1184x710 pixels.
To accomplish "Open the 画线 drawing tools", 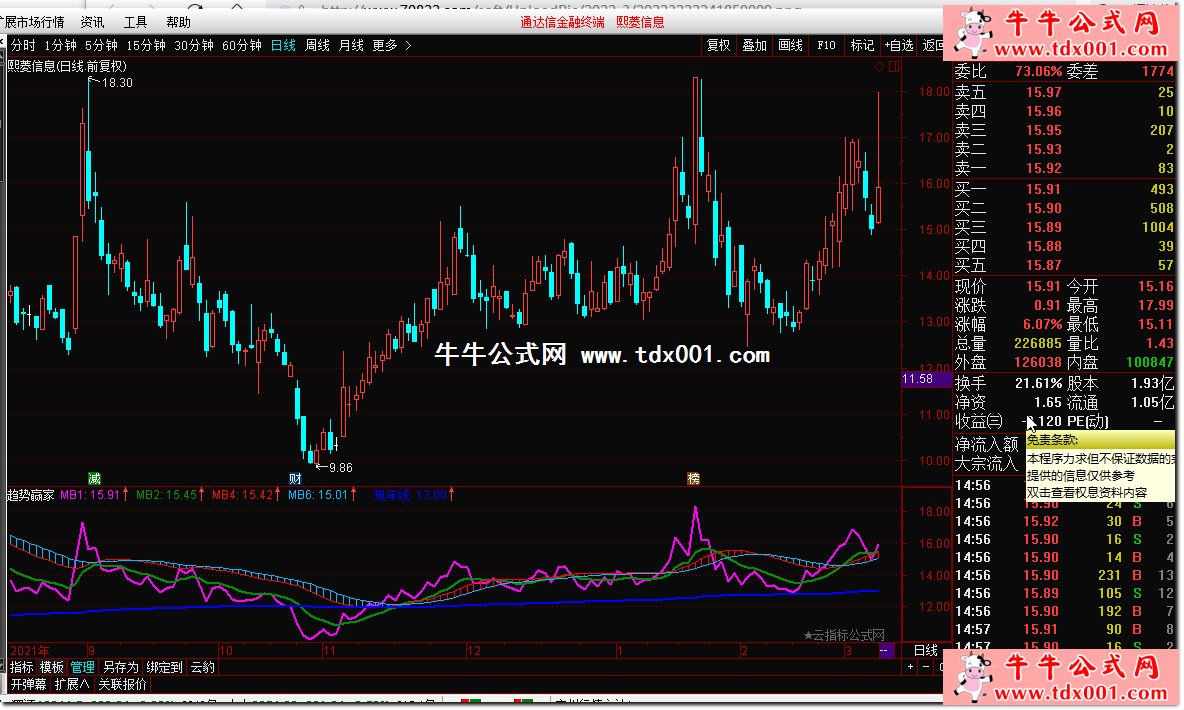I will click(x=790, y=45).
